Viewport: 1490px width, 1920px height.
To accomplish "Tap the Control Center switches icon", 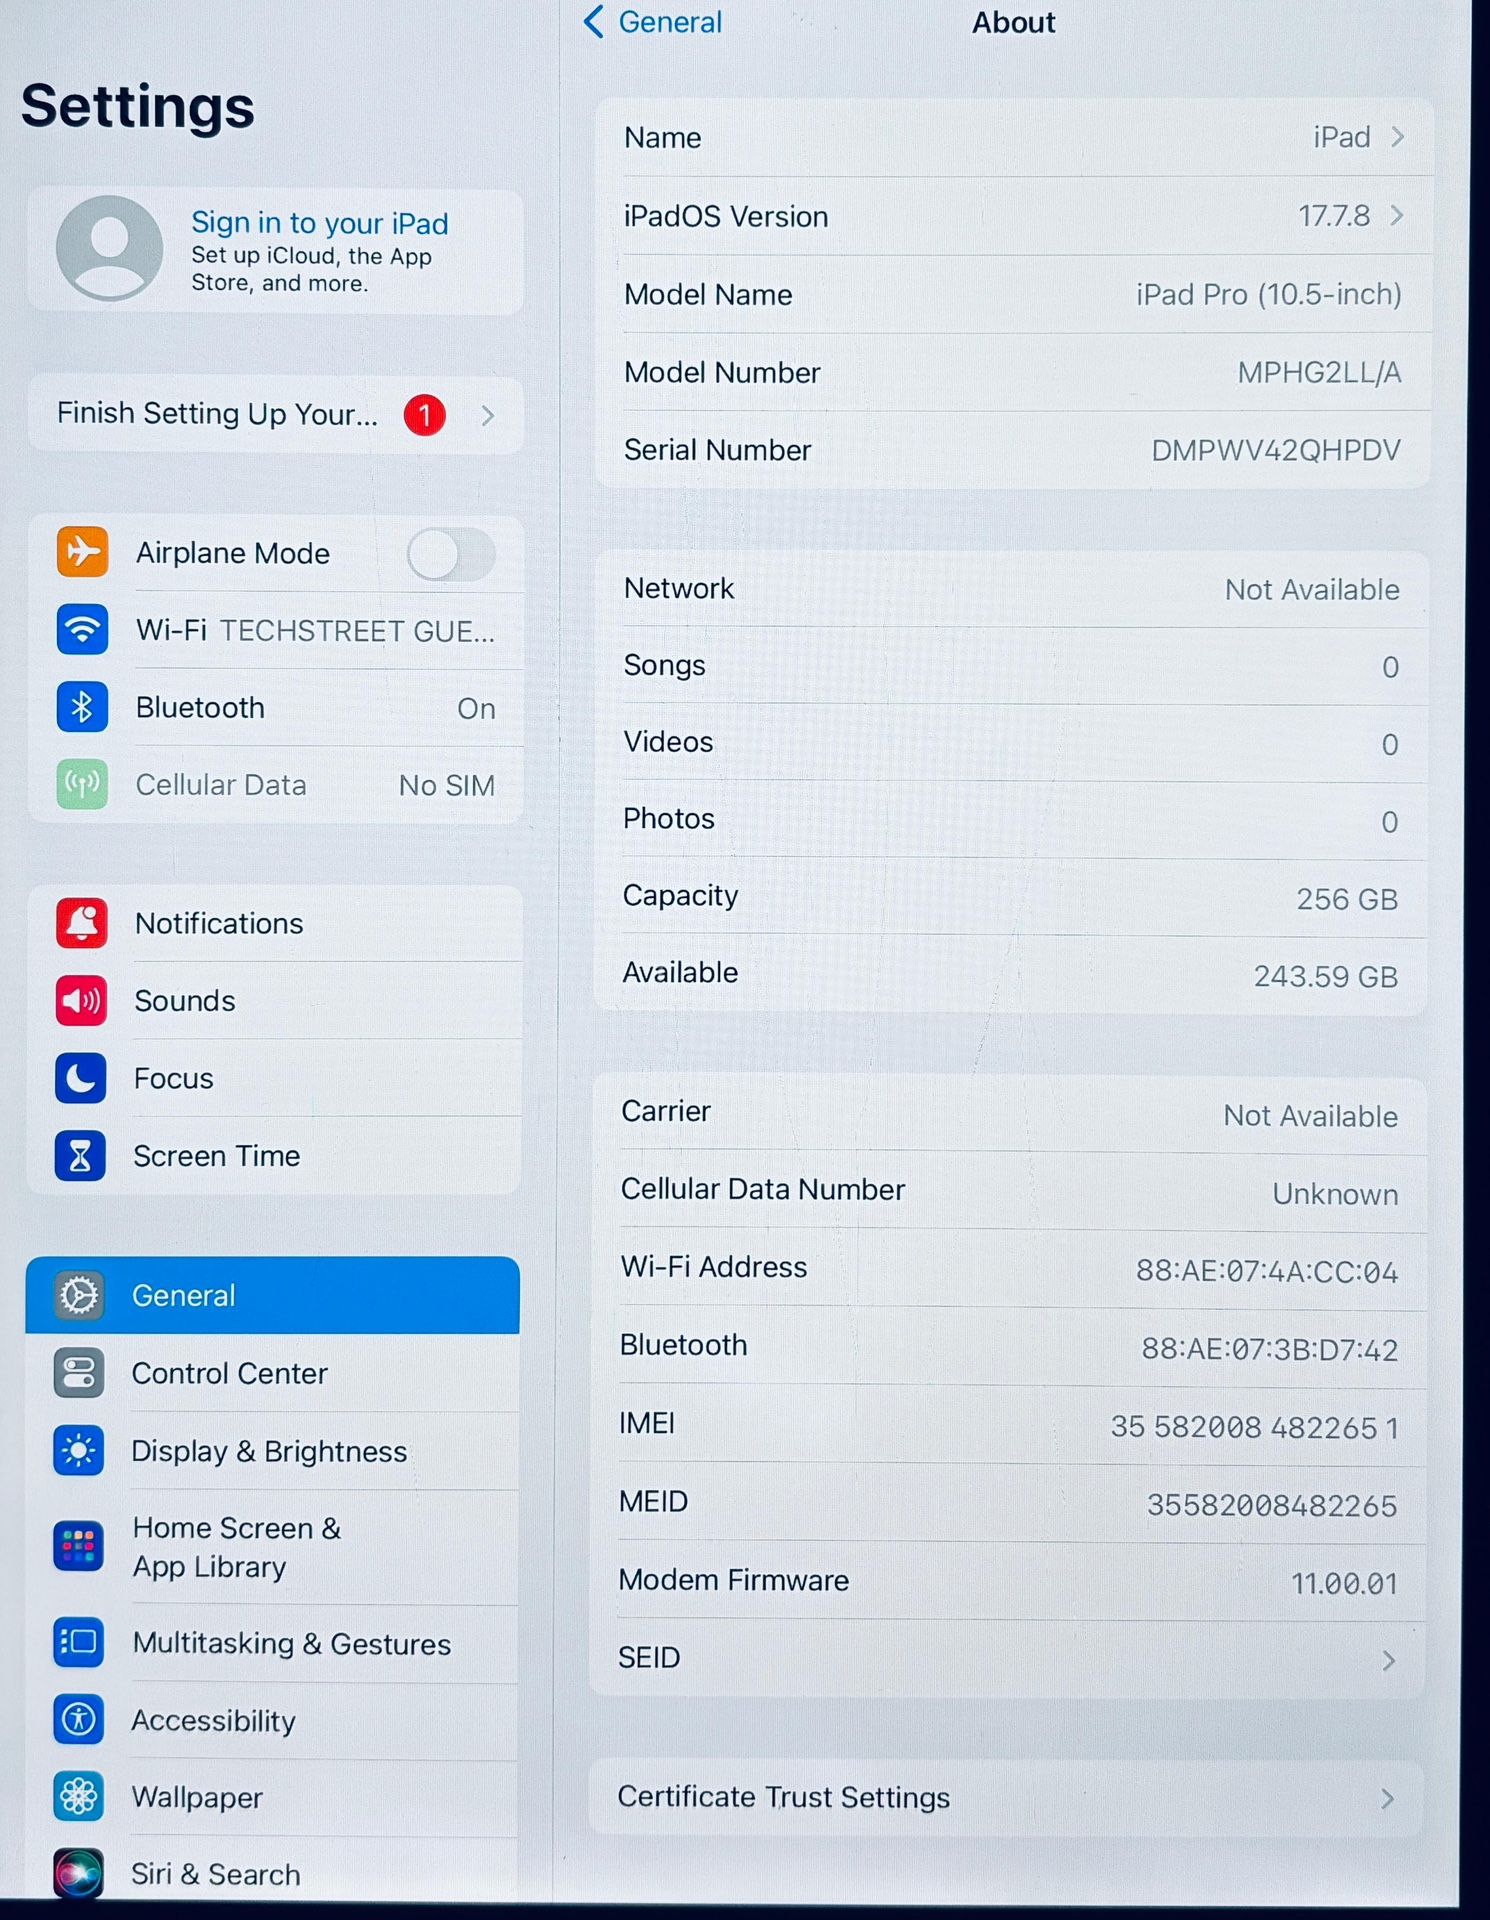I will click(x=79, y=1373).
